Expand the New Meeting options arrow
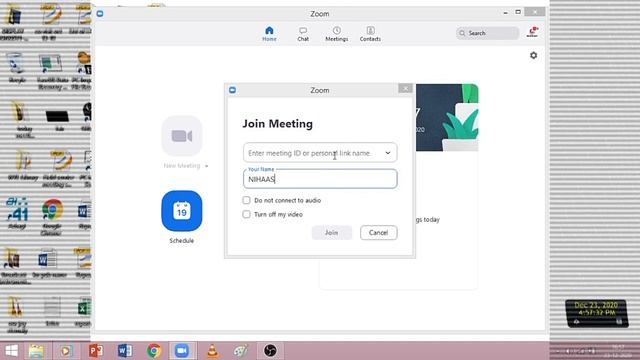This screenshot has width=640, height=360. (x=207, y=166)
